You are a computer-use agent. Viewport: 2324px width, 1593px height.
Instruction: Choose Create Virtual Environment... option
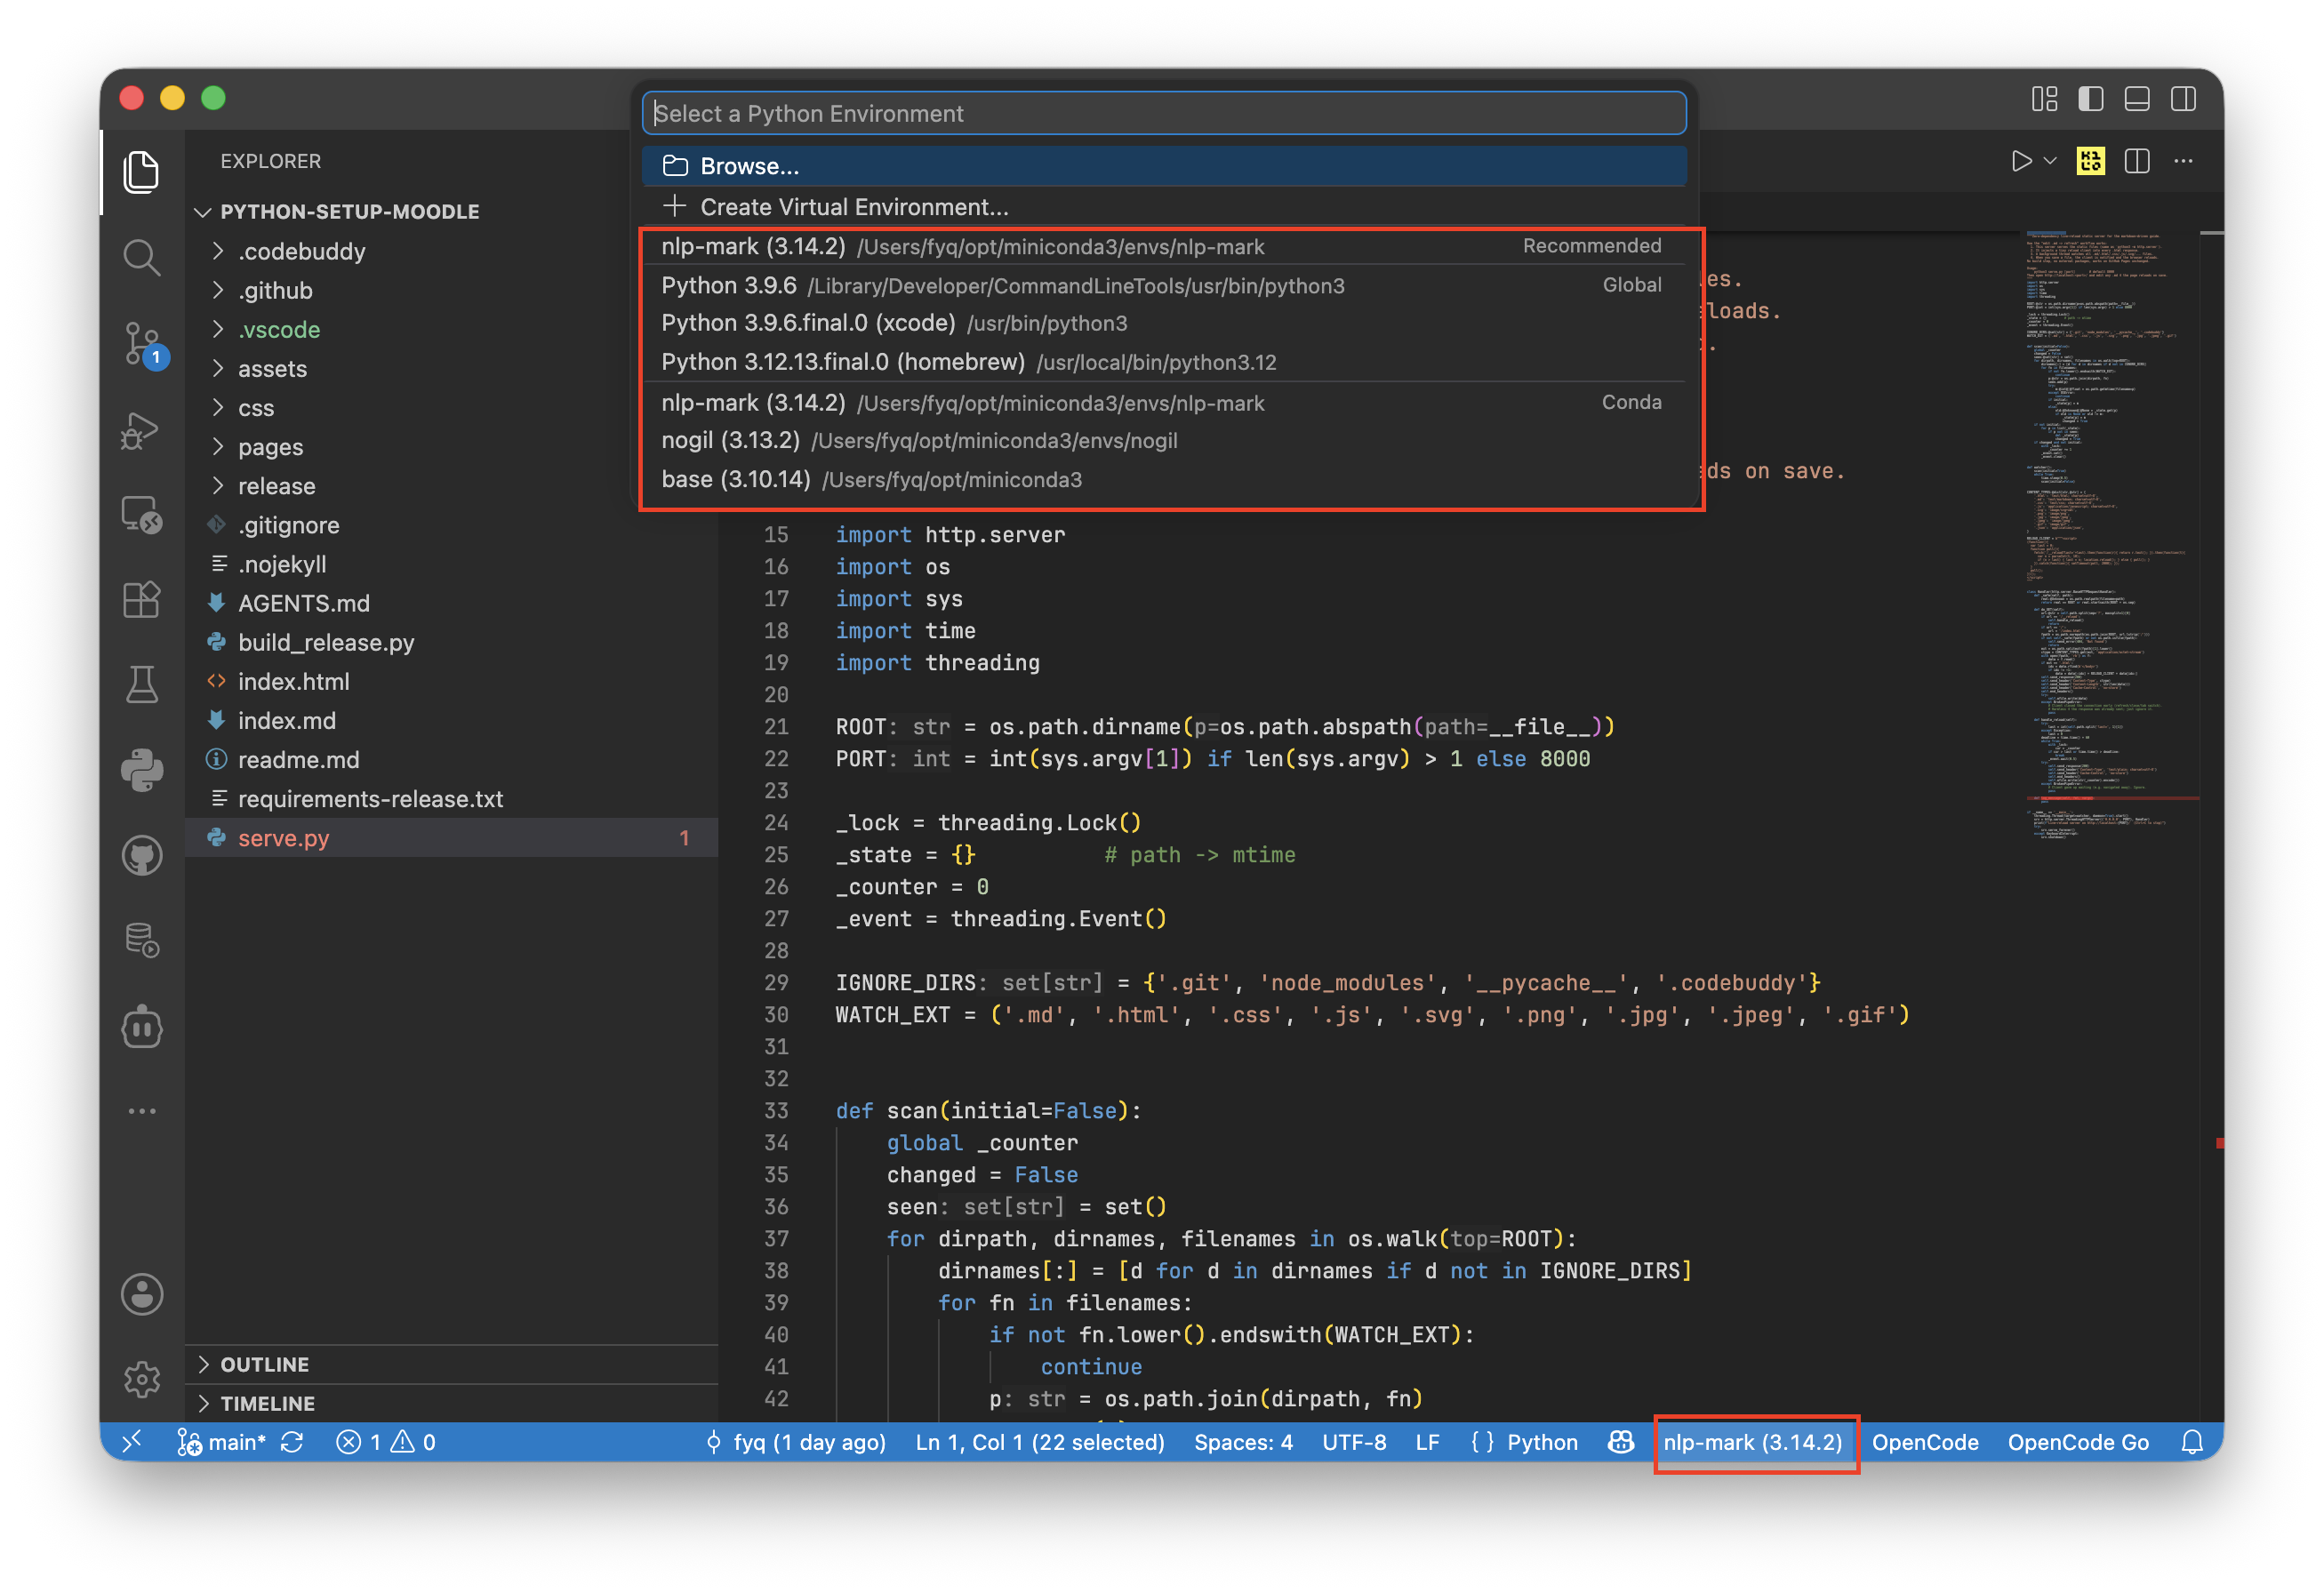[x=1164, y=207]
